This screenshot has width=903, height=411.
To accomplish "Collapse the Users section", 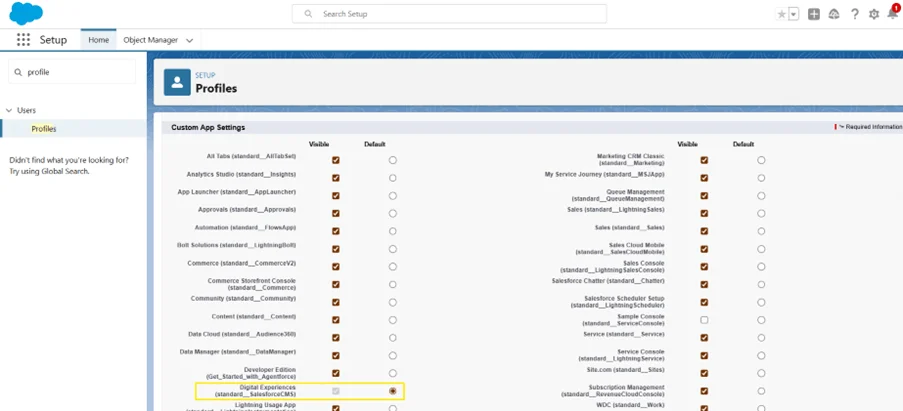I will tap(9, 110).
